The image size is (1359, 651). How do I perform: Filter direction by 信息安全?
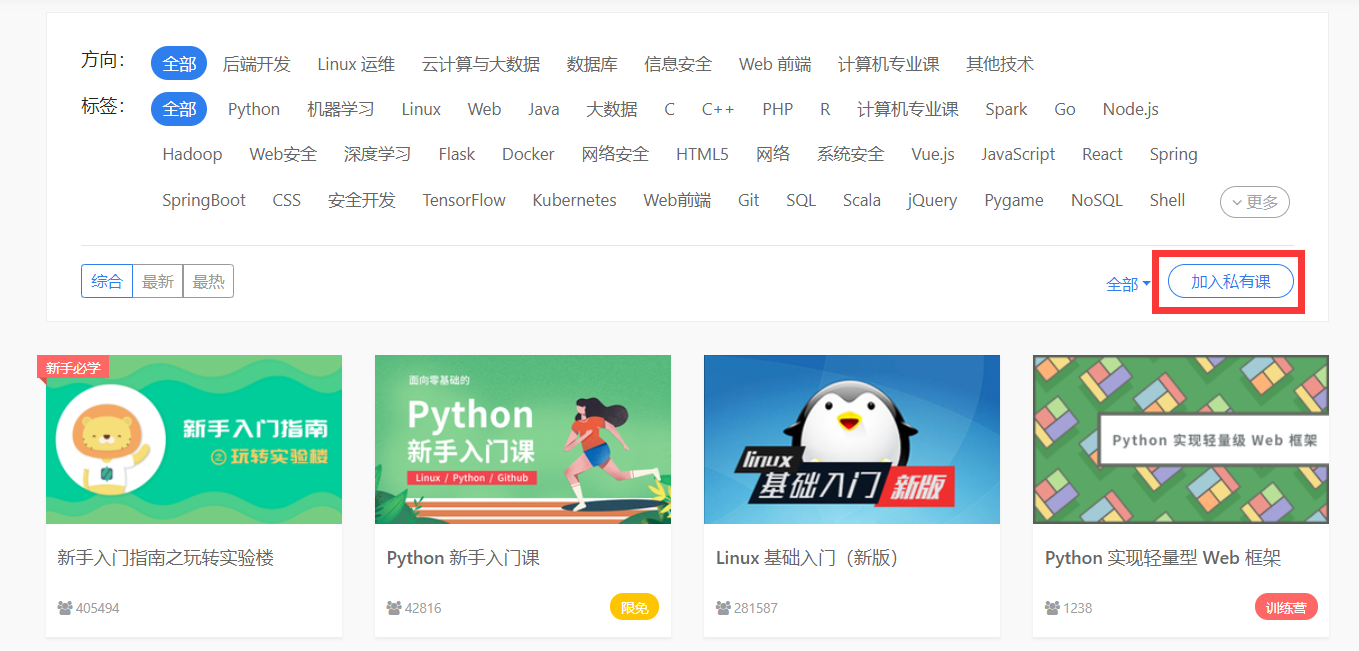[x=678, y=64]
